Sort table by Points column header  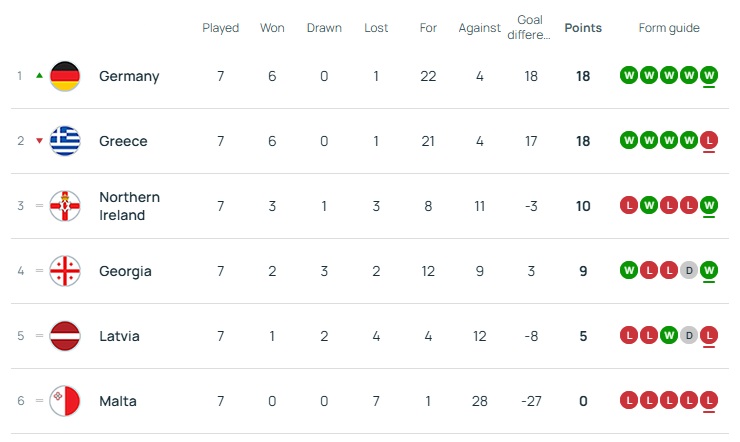583,28
